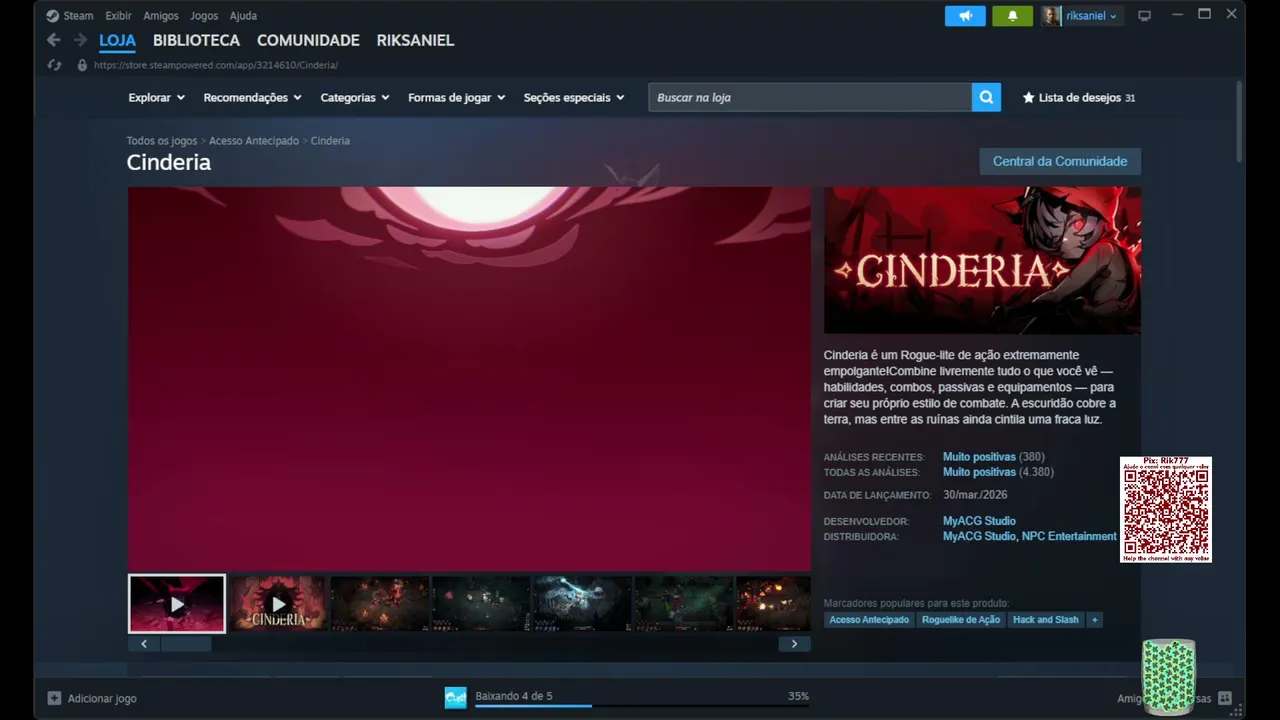Click the Steam logo menu
This screenshot has height=720, width=1280.
tap(53, 16)
